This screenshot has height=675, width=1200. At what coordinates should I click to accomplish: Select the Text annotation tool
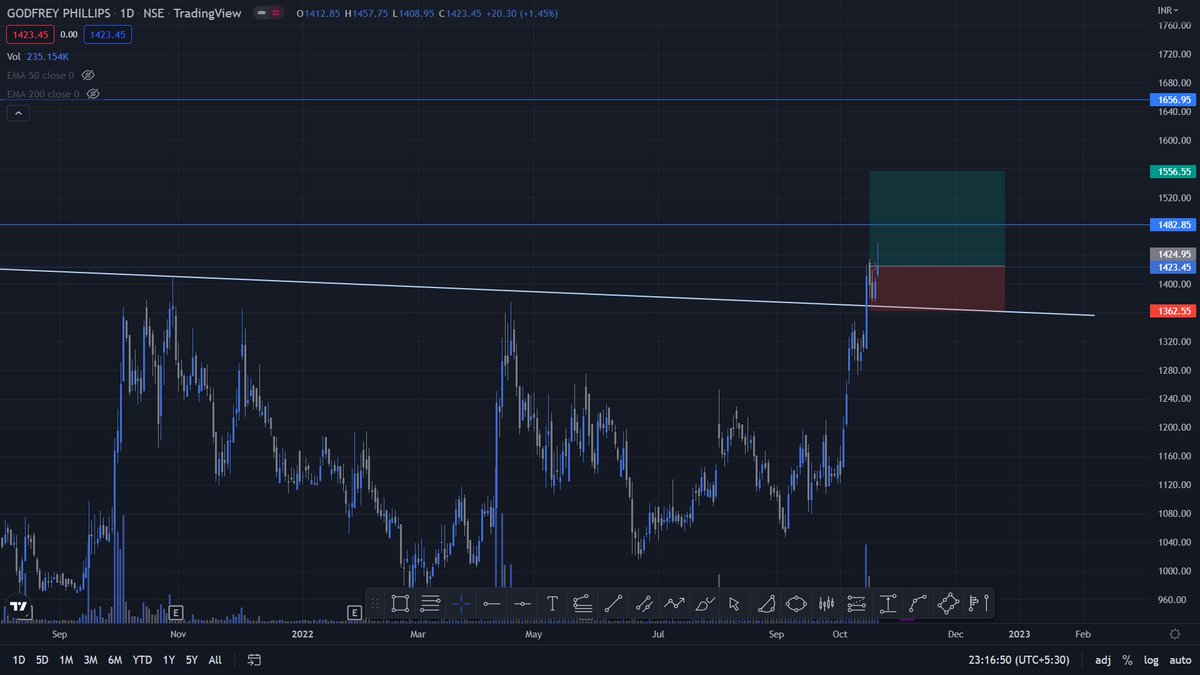(x=552, y=603)
